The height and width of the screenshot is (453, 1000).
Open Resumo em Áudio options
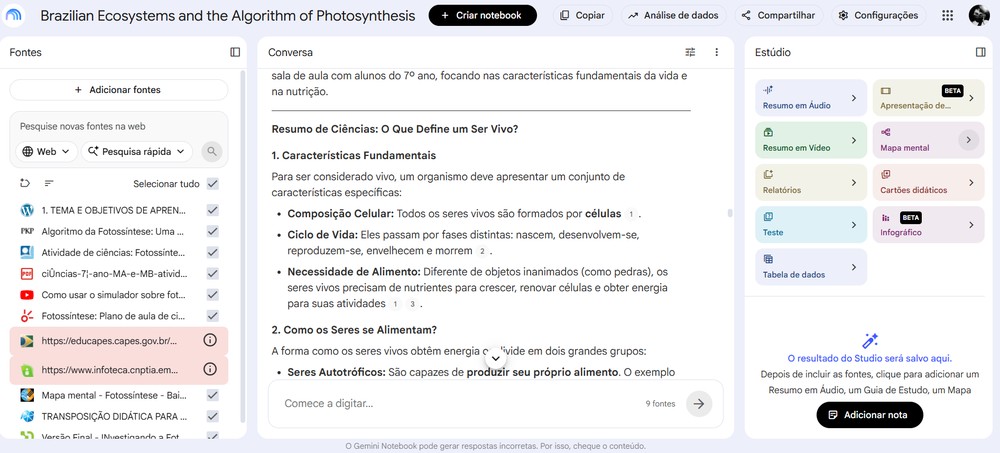(x=811, y=98)
